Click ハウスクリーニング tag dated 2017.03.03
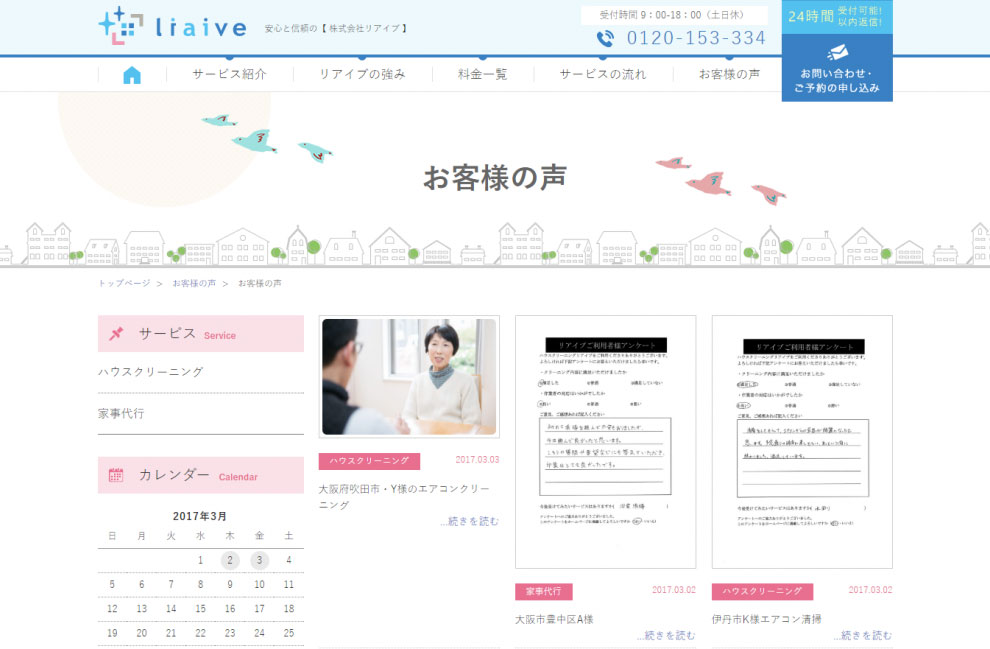The image size is (990, 649). (369, 461)
